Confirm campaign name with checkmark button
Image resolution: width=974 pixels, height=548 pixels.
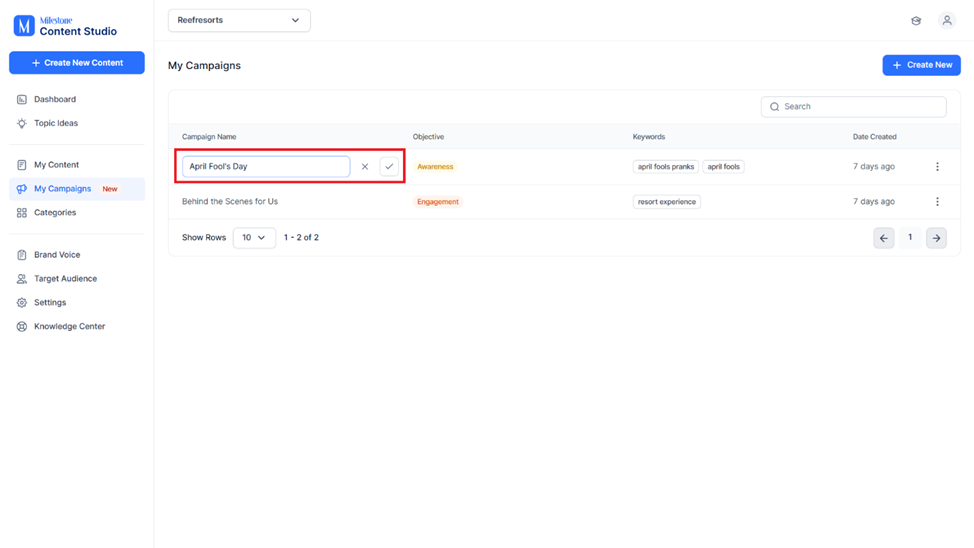389,167
